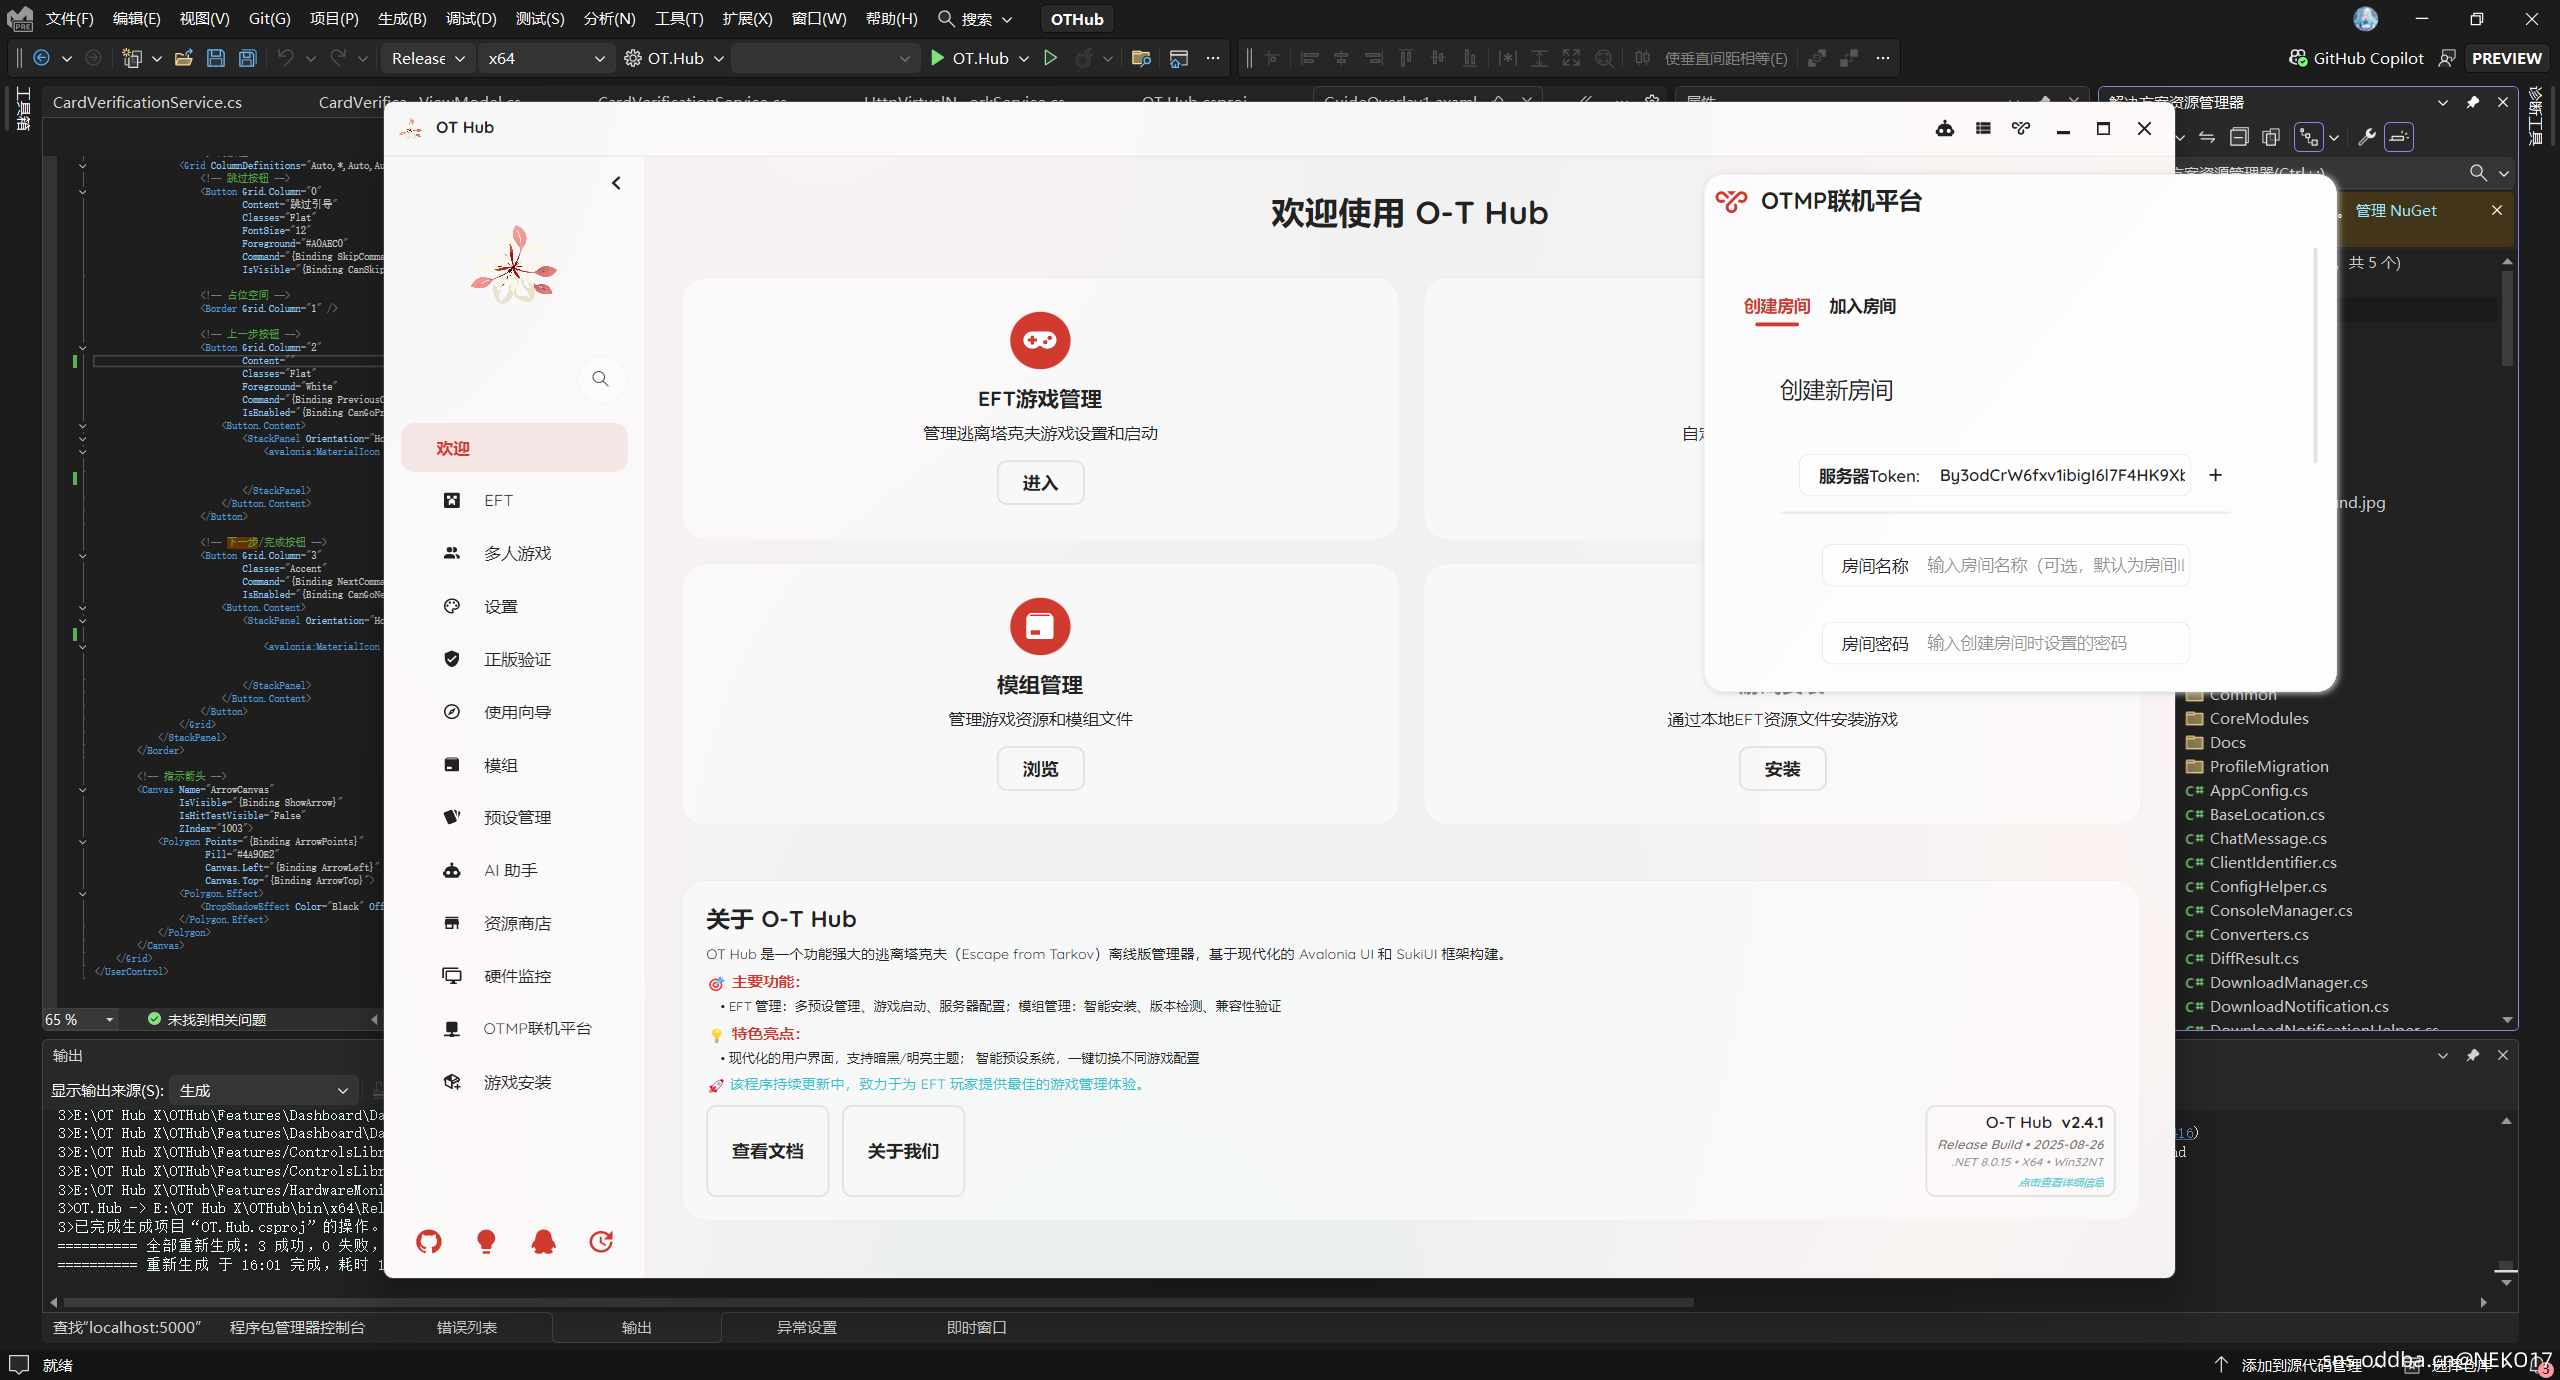This screenshot has width=2560, height=1380.
Task: Open the 调试(D) menu
Action: 471,19
